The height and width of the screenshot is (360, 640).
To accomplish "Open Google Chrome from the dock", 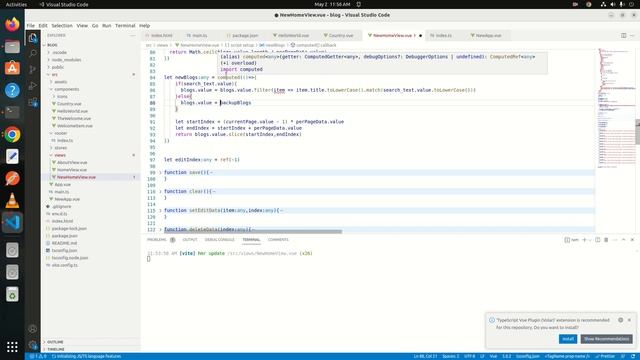I will (12, 134).
